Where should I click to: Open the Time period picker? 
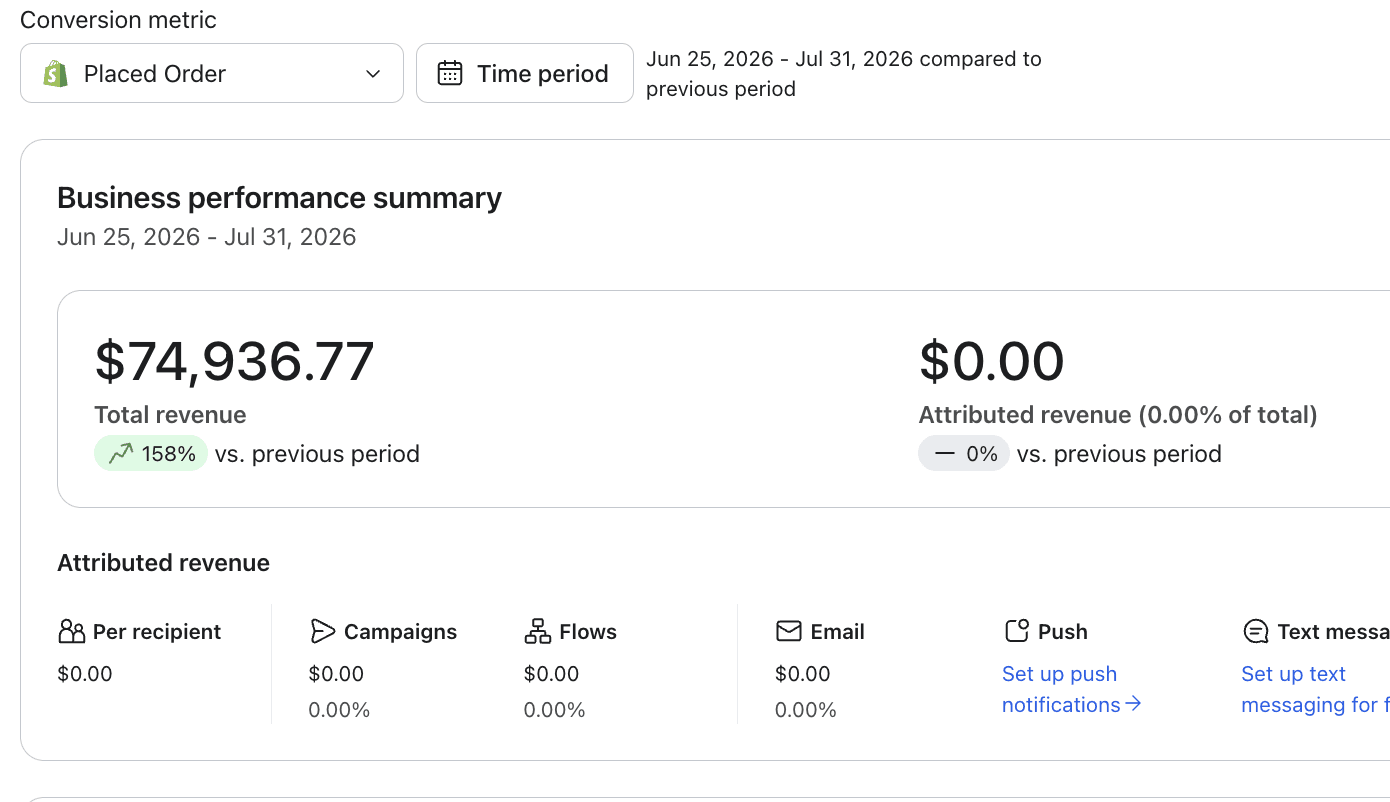(525, 73)
